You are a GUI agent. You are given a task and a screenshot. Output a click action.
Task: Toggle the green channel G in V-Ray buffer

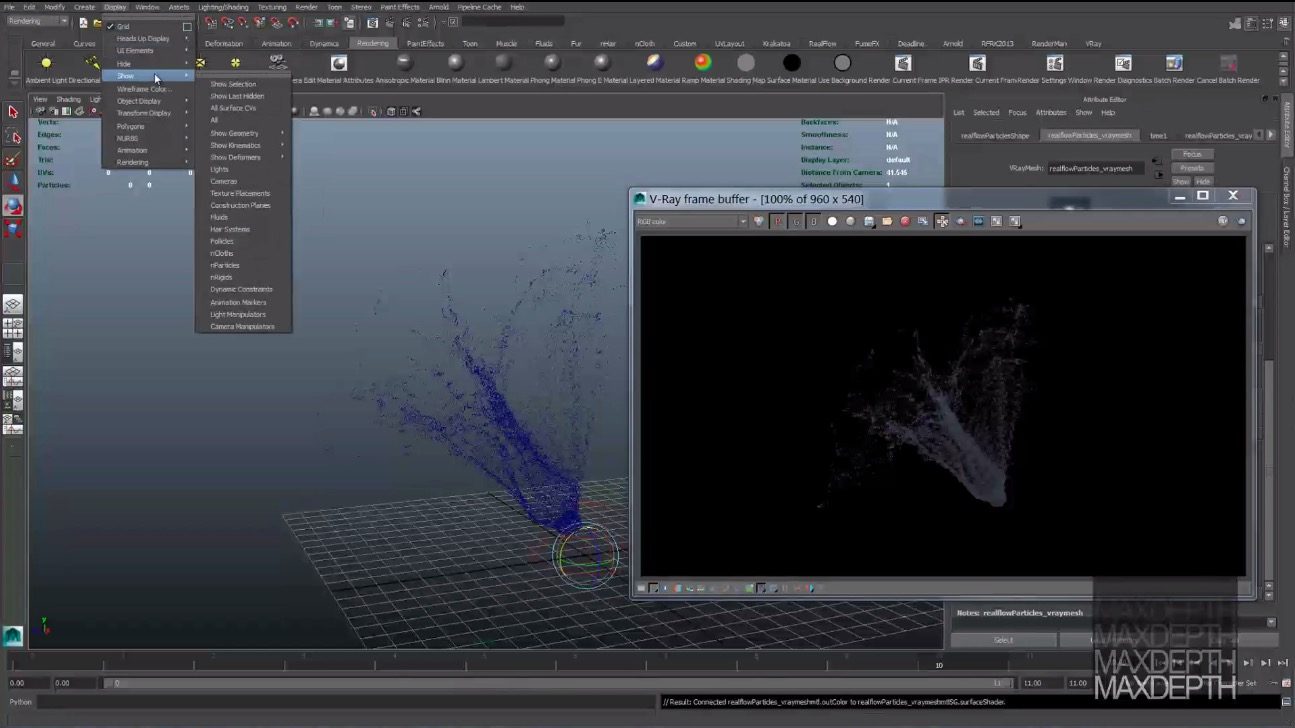[x=796, y=221]
